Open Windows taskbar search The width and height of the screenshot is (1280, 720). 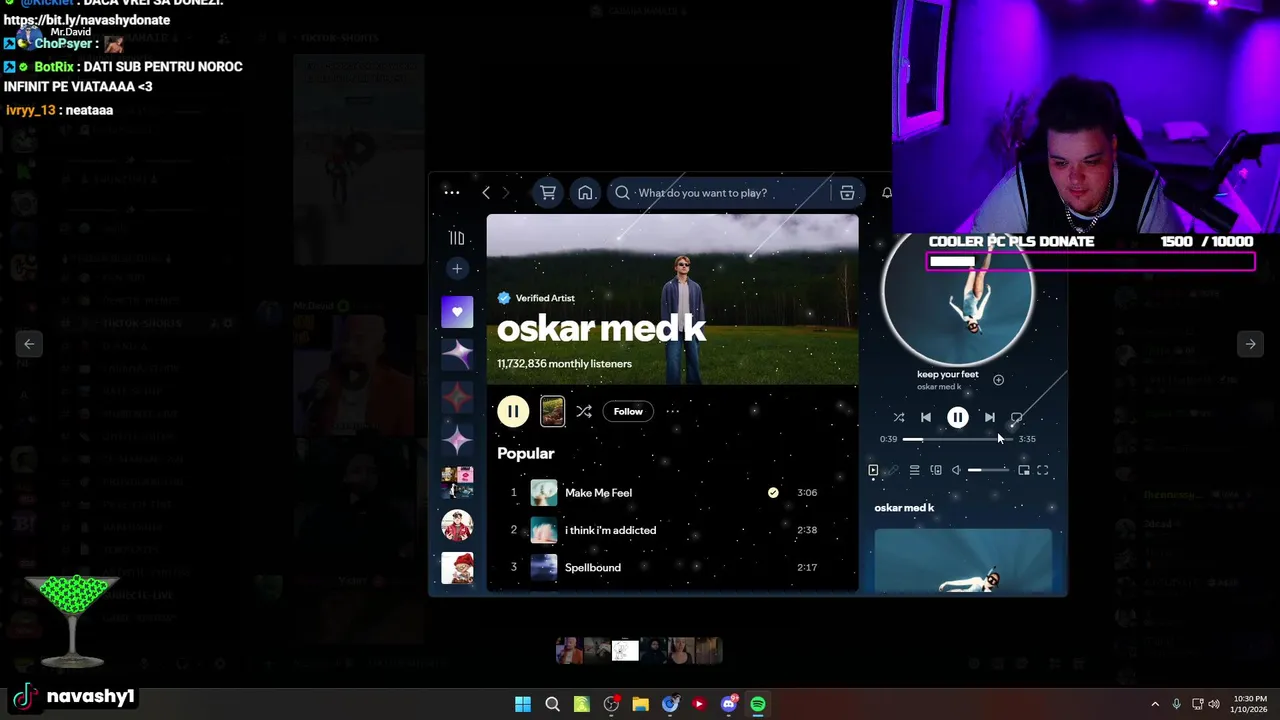coord(552,705)
